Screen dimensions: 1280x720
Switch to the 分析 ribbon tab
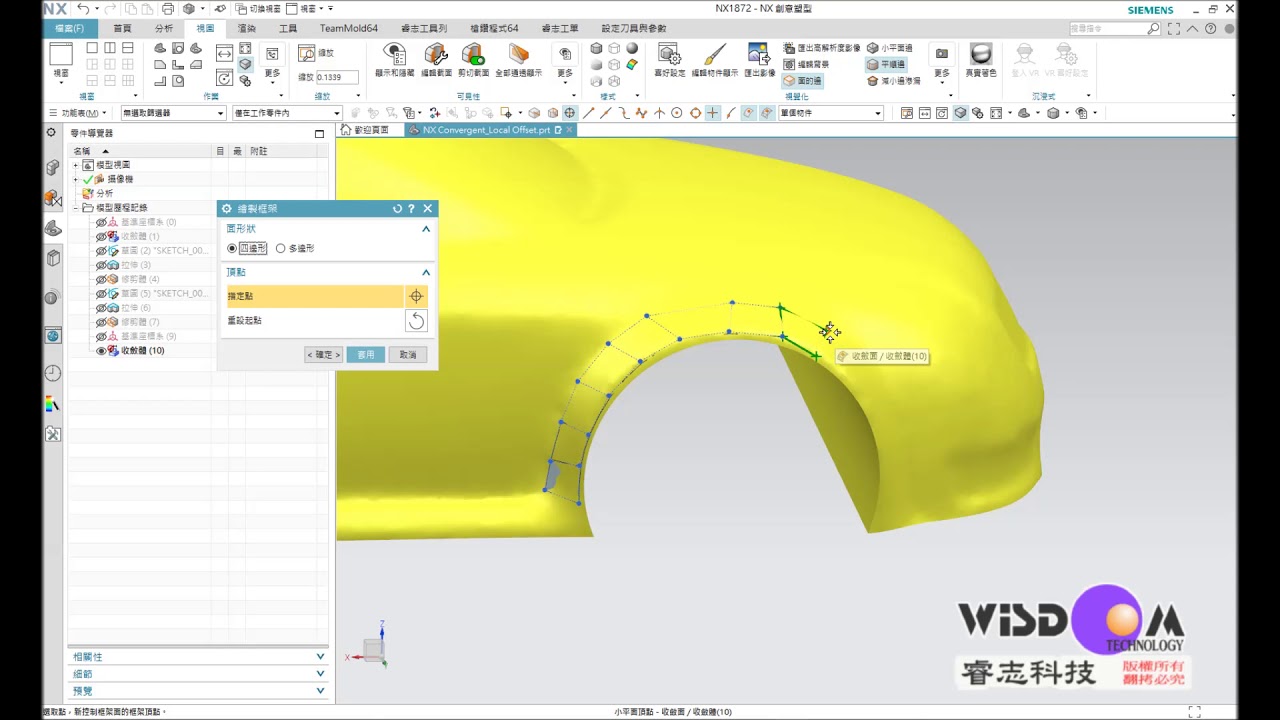click(x=164, y=28)
